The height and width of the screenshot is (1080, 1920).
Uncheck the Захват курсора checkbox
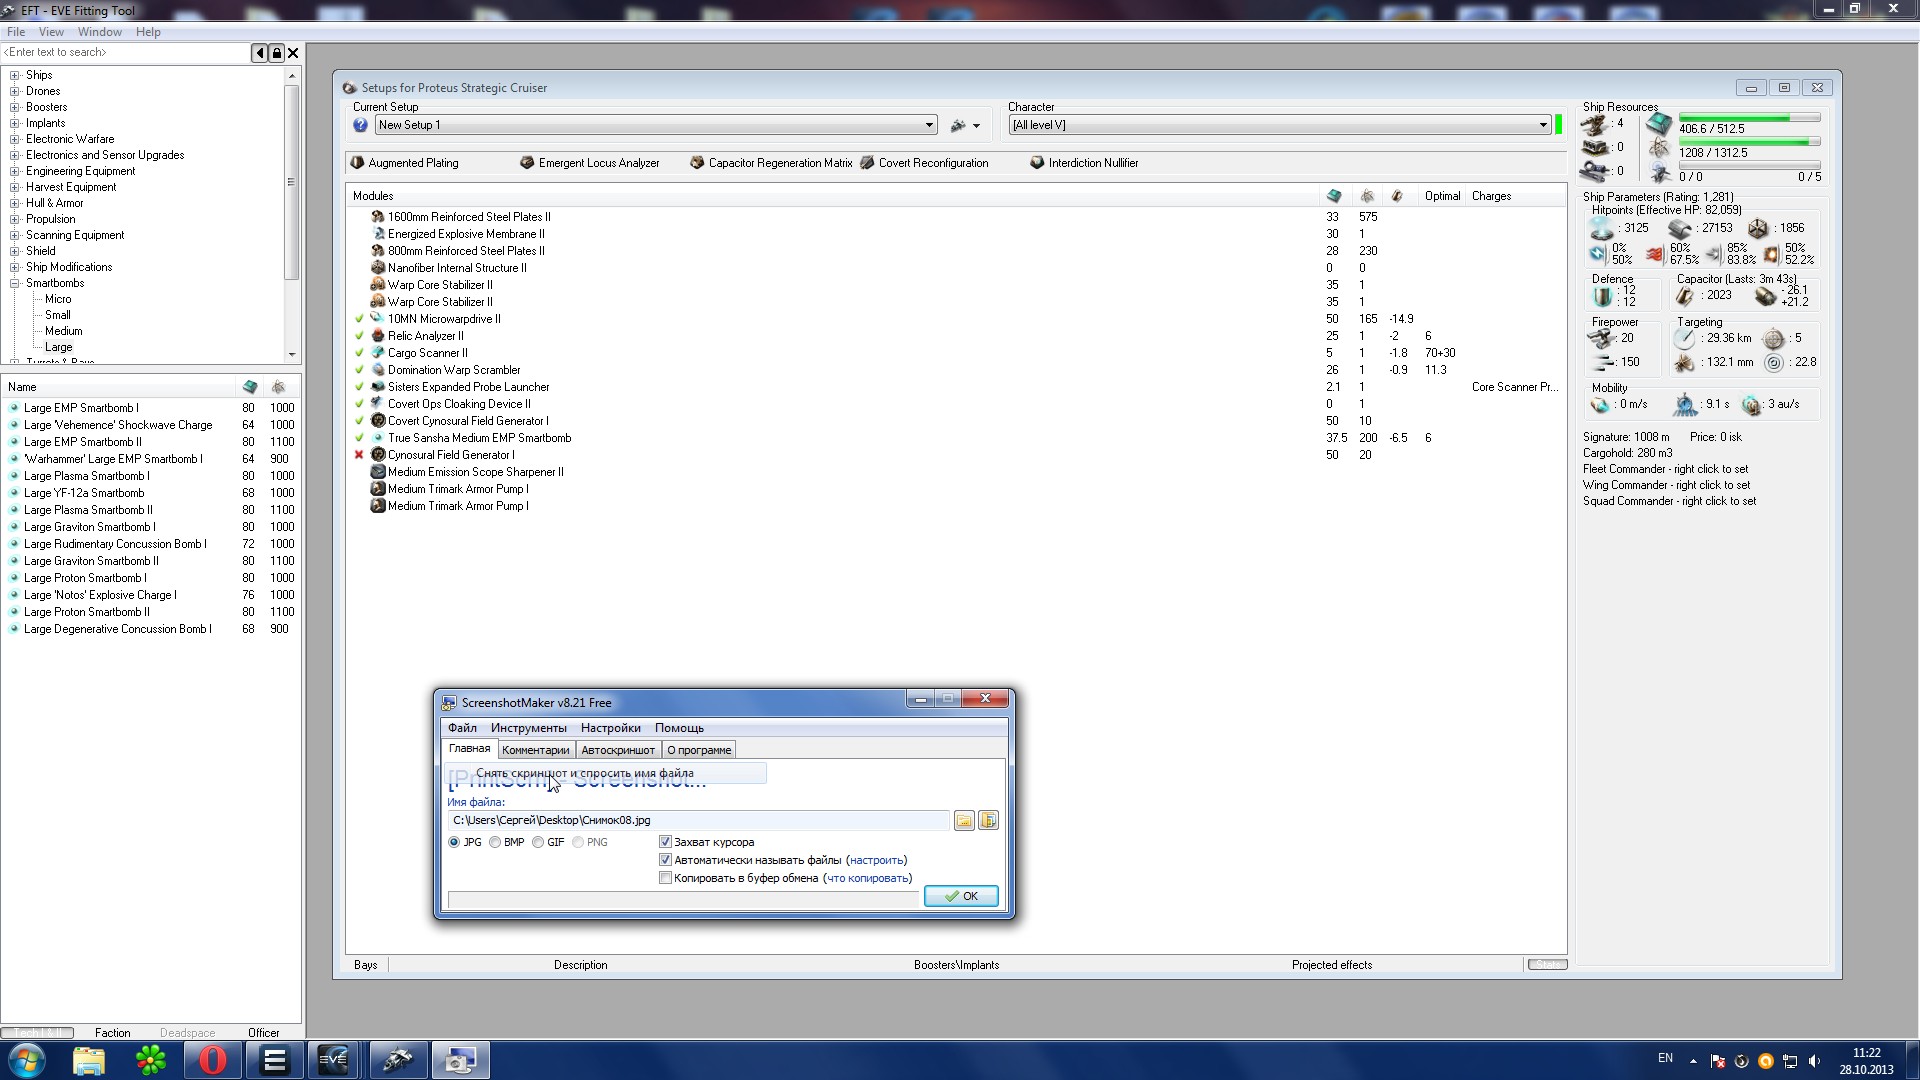[x=665, y=842]
